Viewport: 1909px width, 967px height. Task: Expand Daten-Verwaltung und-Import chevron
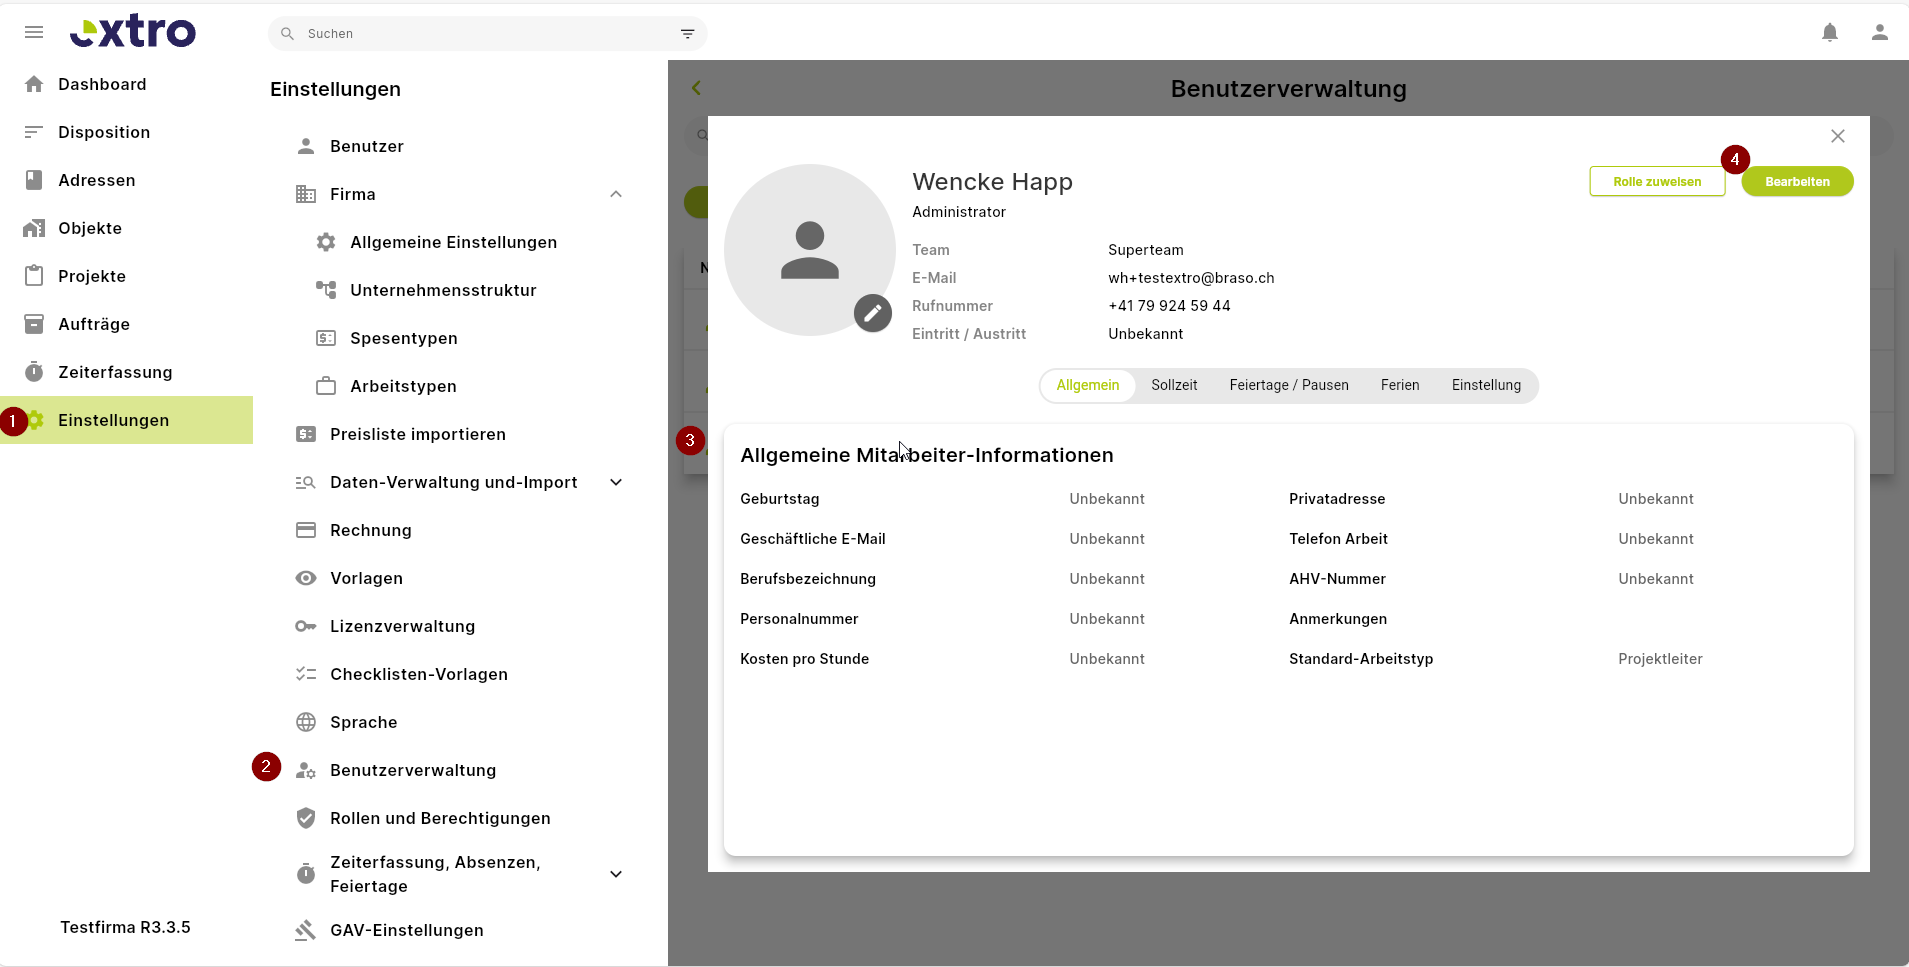pos(616,482)
